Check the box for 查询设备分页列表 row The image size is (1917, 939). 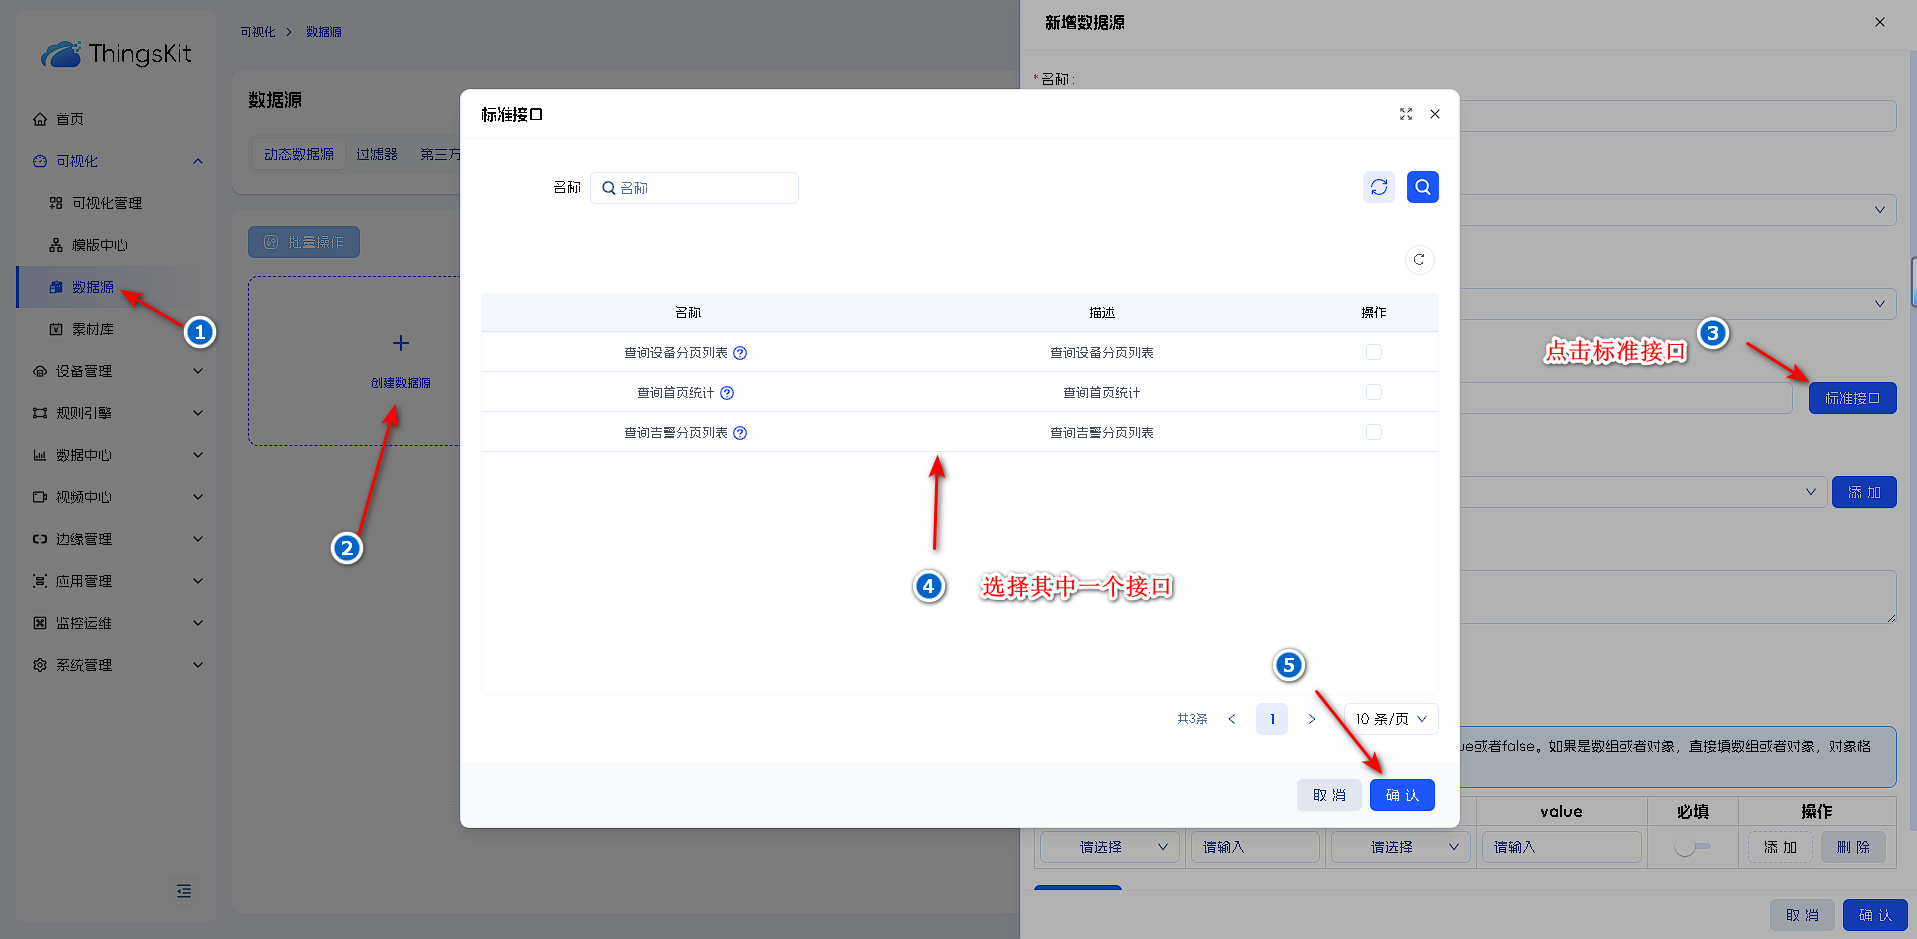tap(1374, 352)
